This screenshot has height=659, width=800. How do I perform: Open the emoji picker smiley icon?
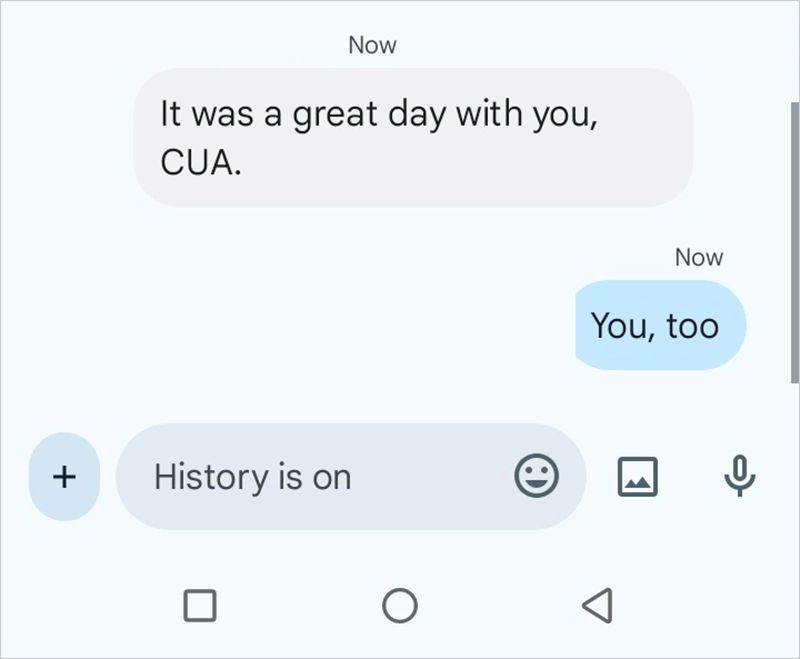[x=536, y=476]
